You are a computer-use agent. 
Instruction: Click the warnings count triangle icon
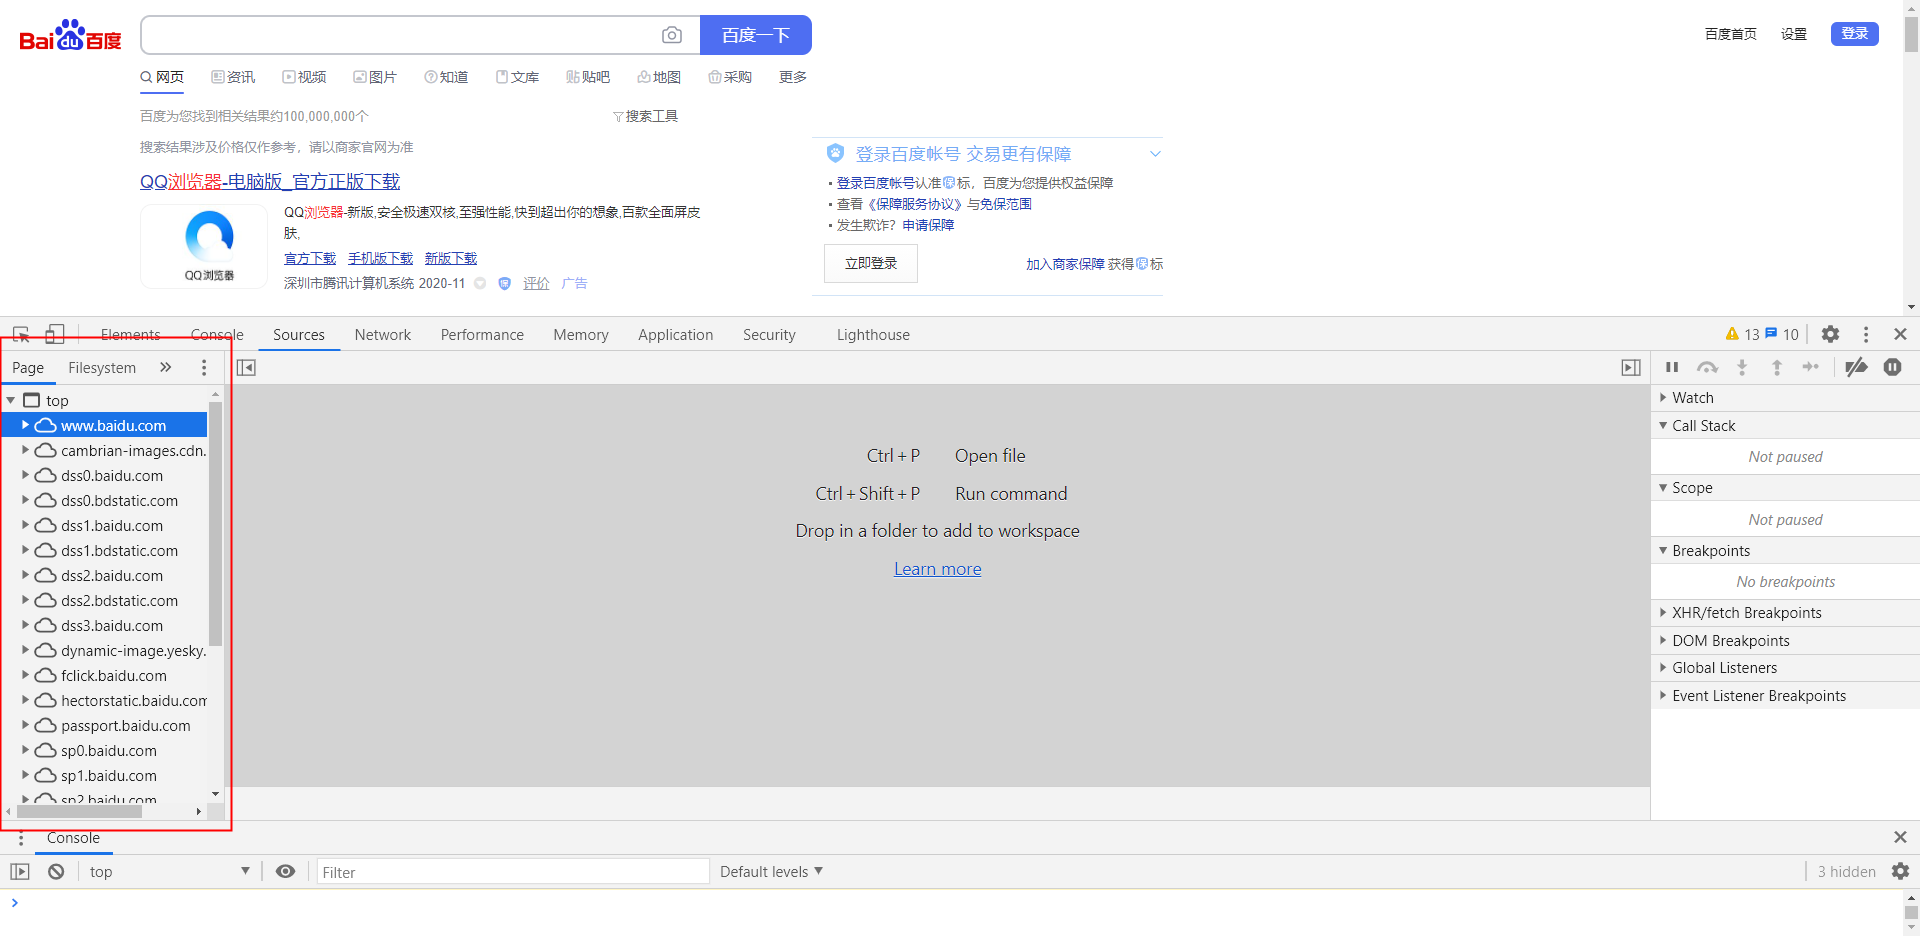1732,334
